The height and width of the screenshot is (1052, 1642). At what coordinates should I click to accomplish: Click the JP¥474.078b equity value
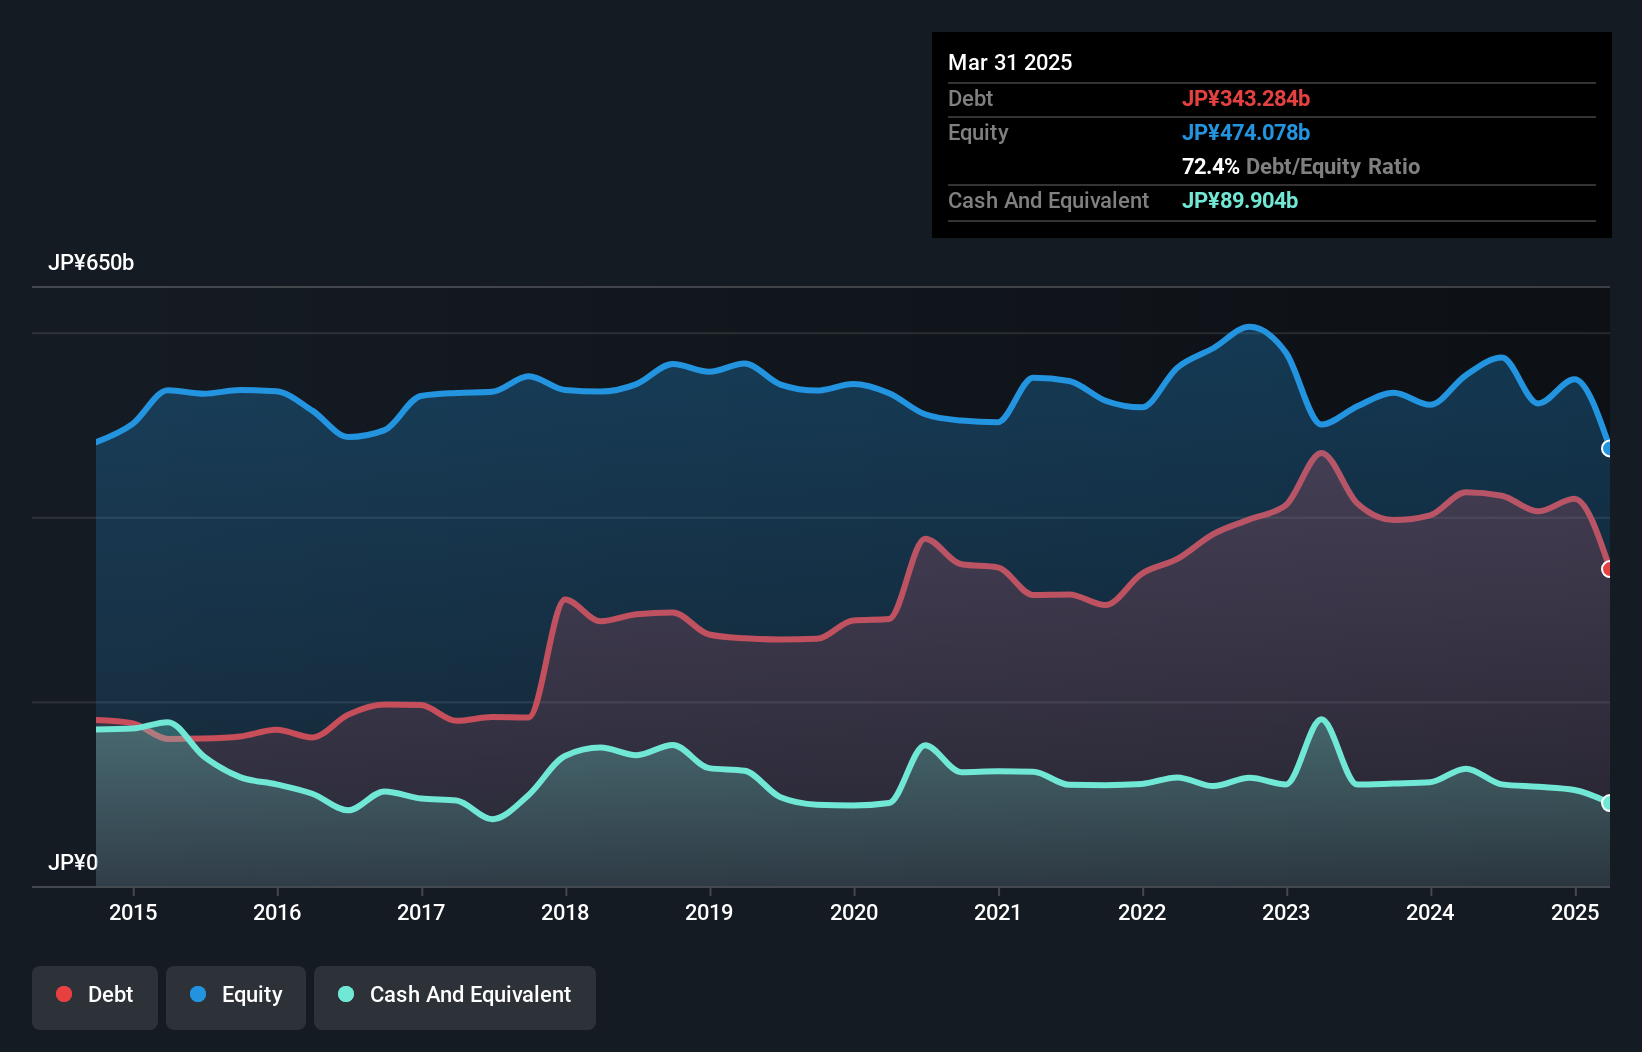click(x=1246, y=132)
